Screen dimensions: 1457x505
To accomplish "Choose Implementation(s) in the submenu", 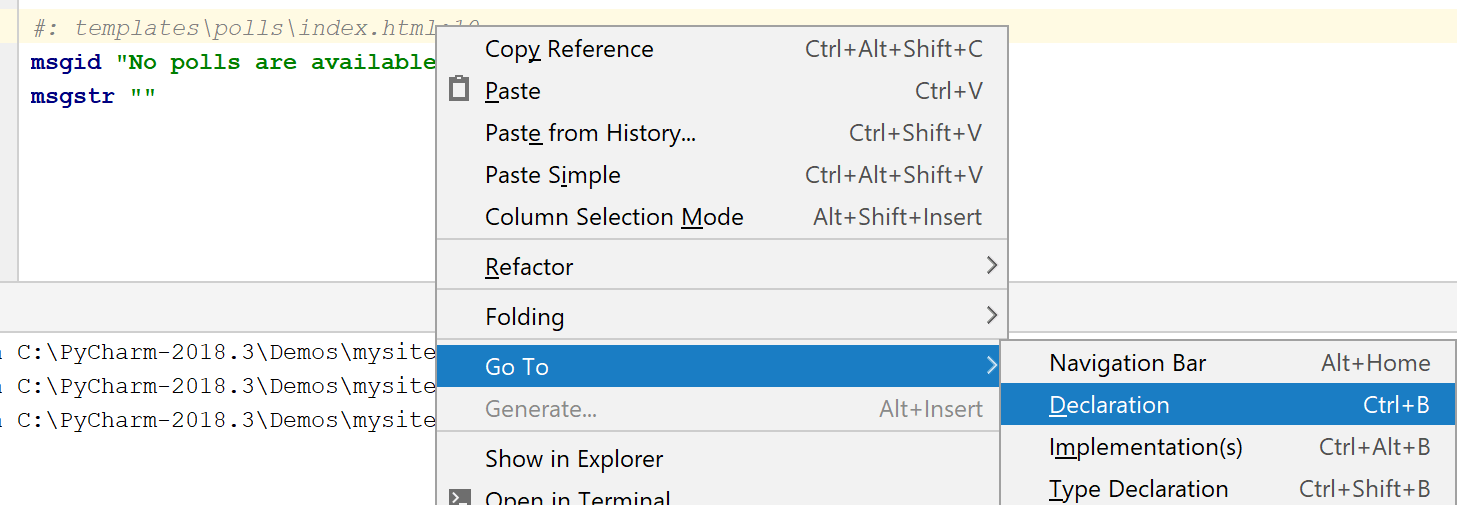I will tap(1145, 447).
